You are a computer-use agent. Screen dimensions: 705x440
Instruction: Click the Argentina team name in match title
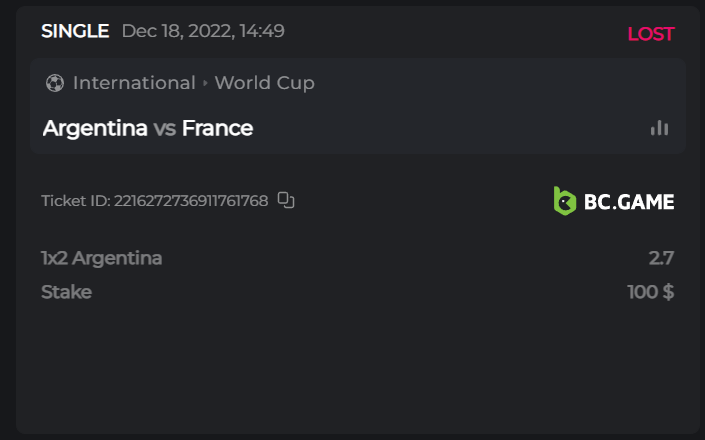coord(95,128)
